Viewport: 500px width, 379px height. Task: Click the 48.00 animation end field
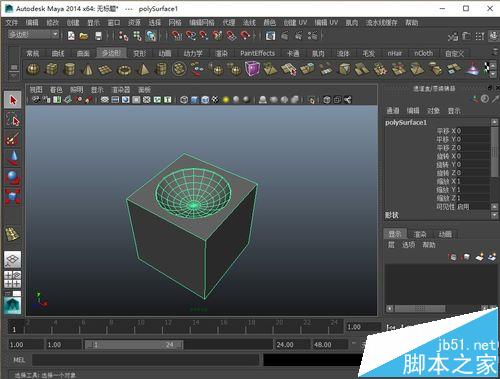pyautogui.click(x=329, y=345)
